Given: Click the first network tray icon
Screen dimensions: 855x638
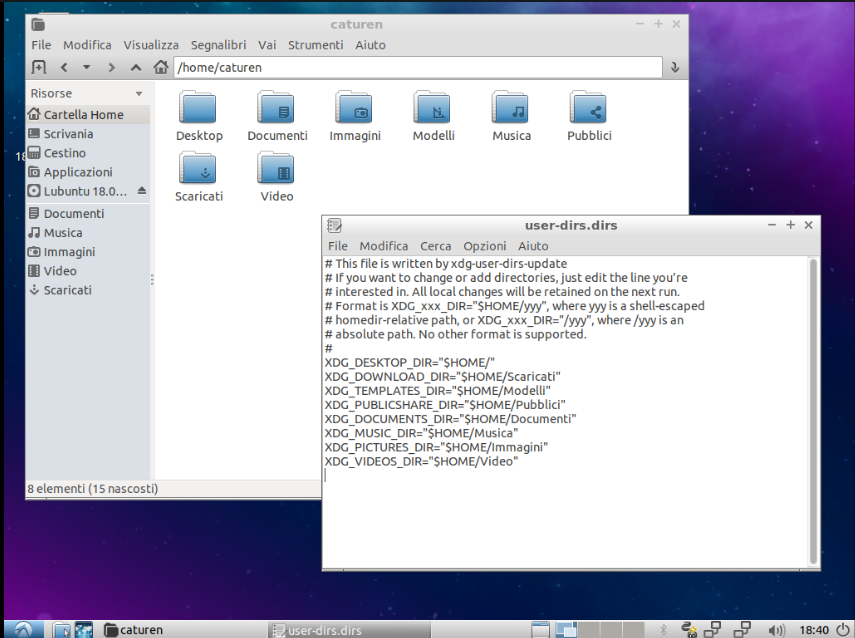Looking at the screenshot, I should point(712,630).
